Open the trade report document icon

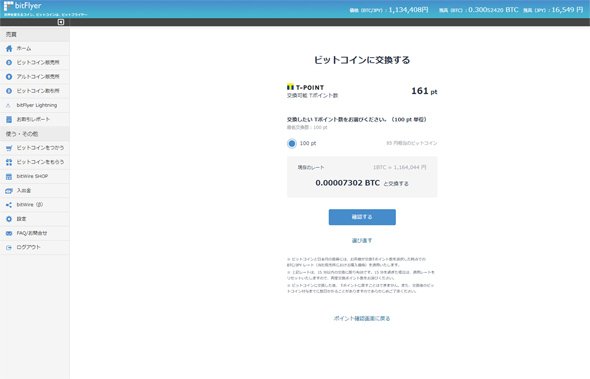pyautogui.click(x=9, y=120)
